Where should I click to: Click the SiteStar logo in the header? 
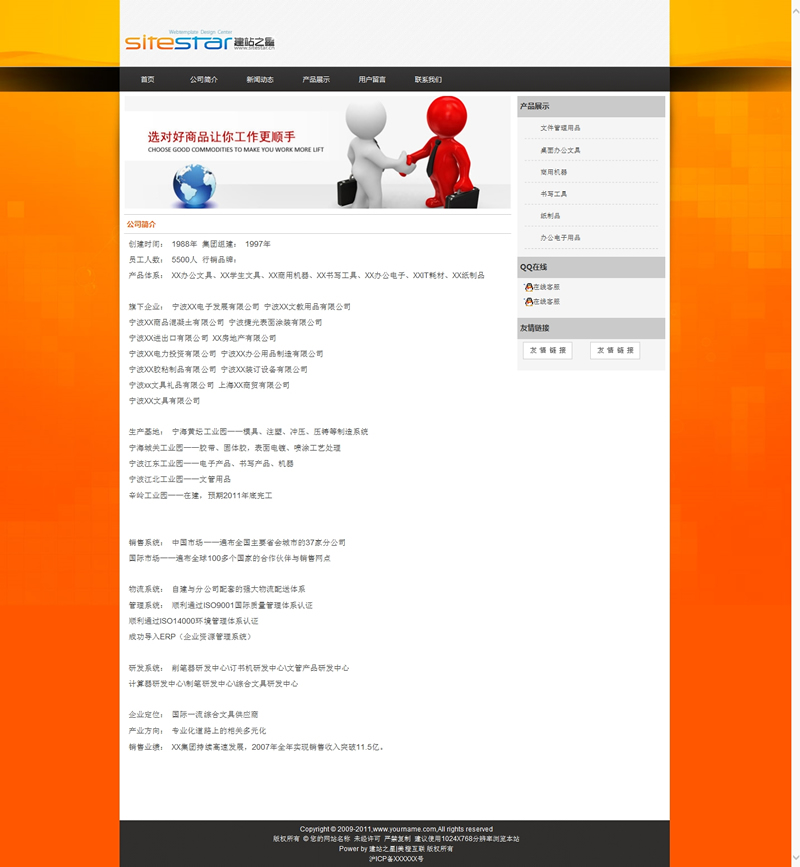click(x=199, y=42)
